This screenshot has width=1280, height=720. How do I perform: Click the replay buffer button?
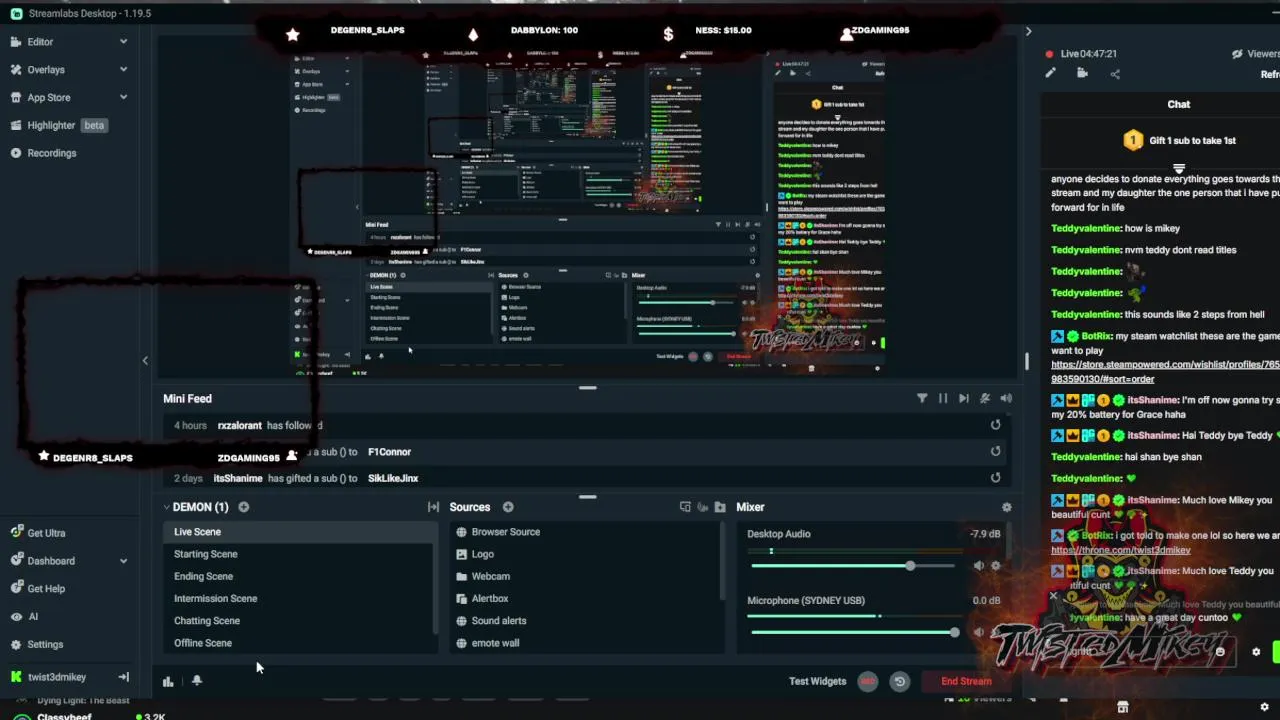[899, 681]
